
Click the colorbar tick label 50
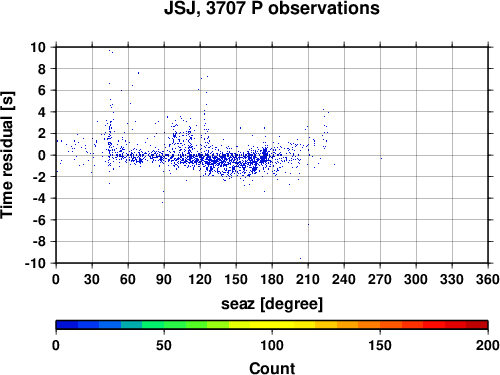click(x=164, y=345)
